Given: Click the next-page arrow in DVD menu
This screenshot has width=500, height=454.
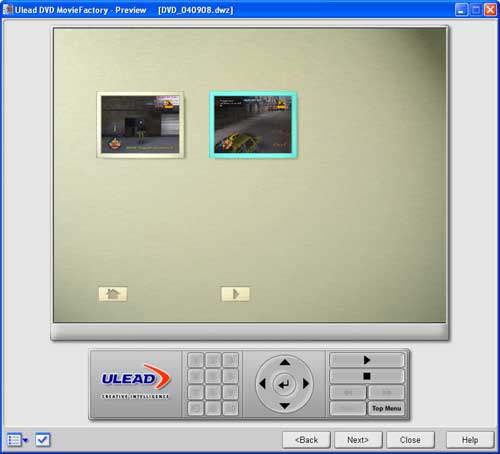Looking at the screenshot, I should [235, 294].
